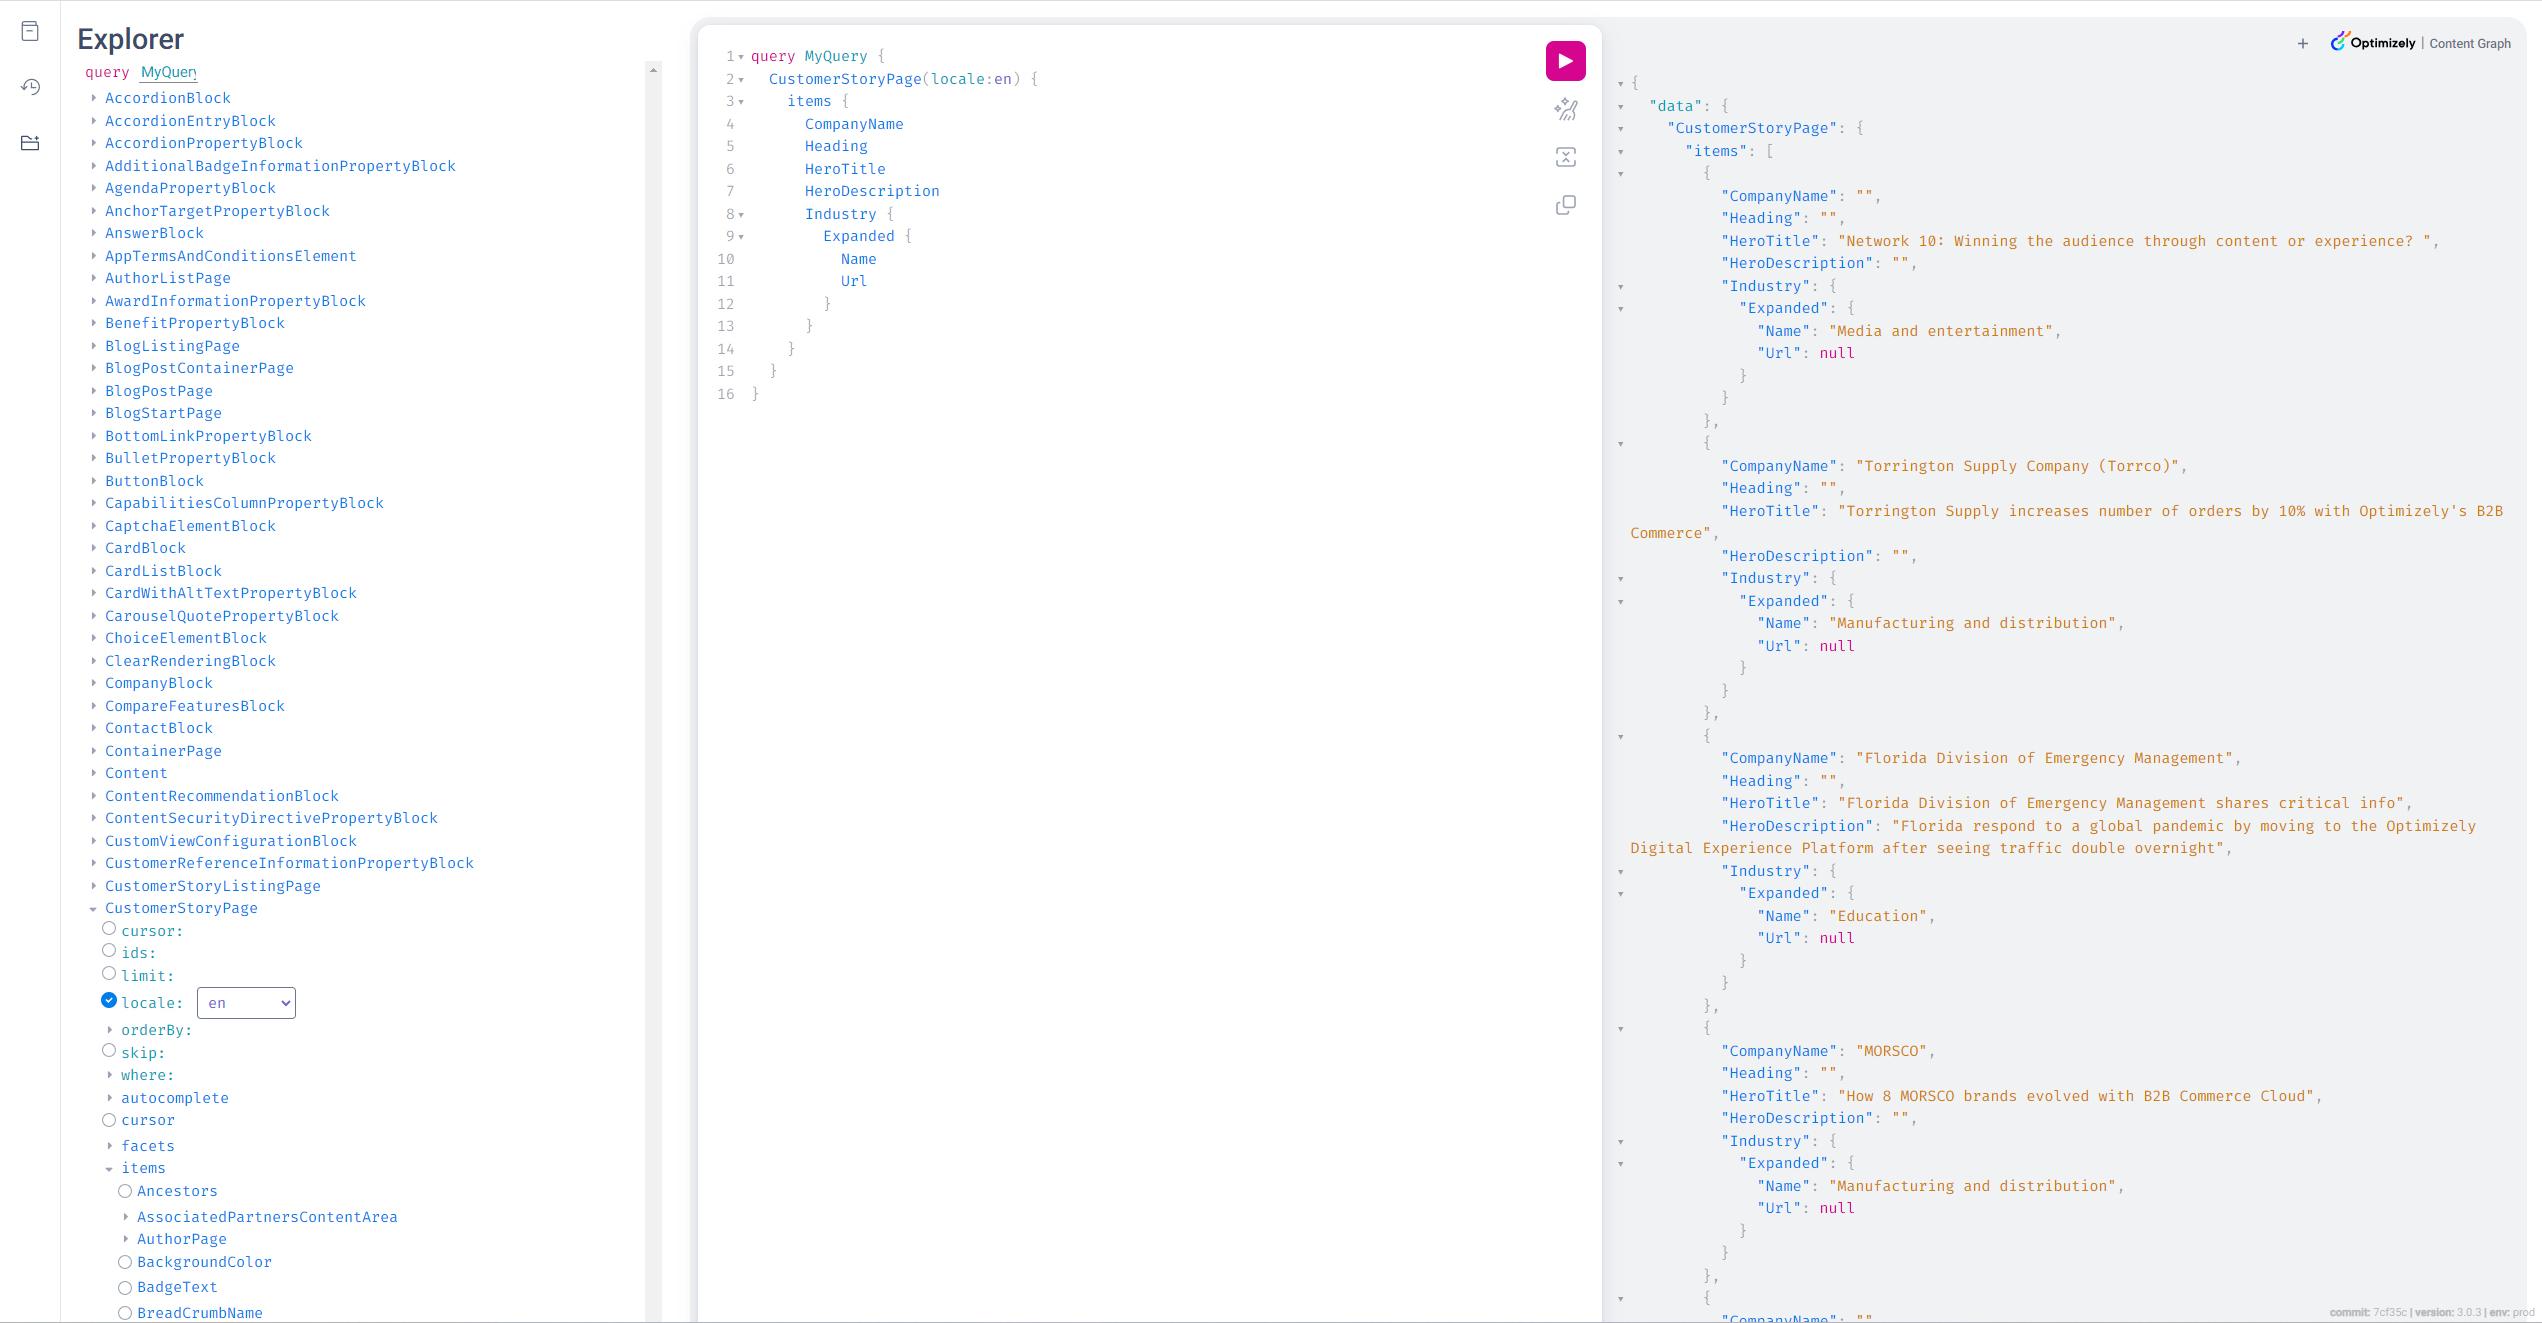This screenshot has height=1323, width=2542.
Task: Prettify the query using the broom icon
Action: tap(1565, 110)
